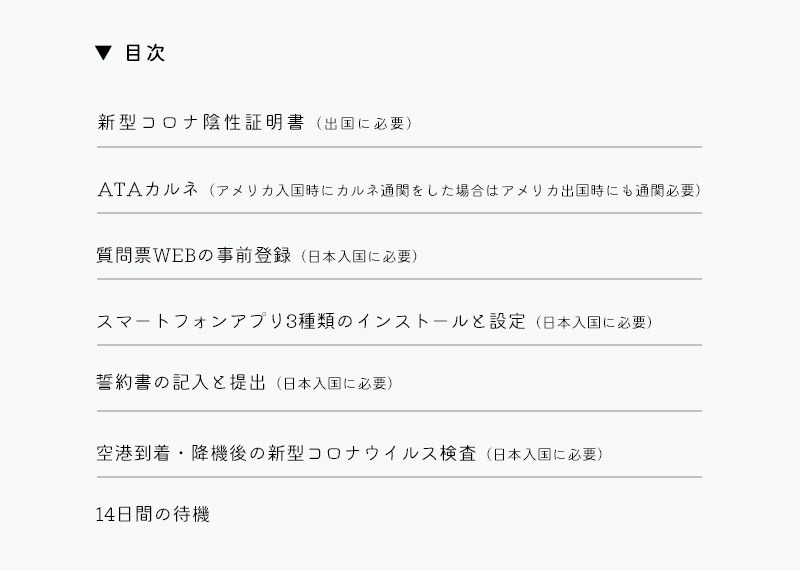Click the divider line below ATAカルネ
The image size is (800, 571).
point(399,213)
